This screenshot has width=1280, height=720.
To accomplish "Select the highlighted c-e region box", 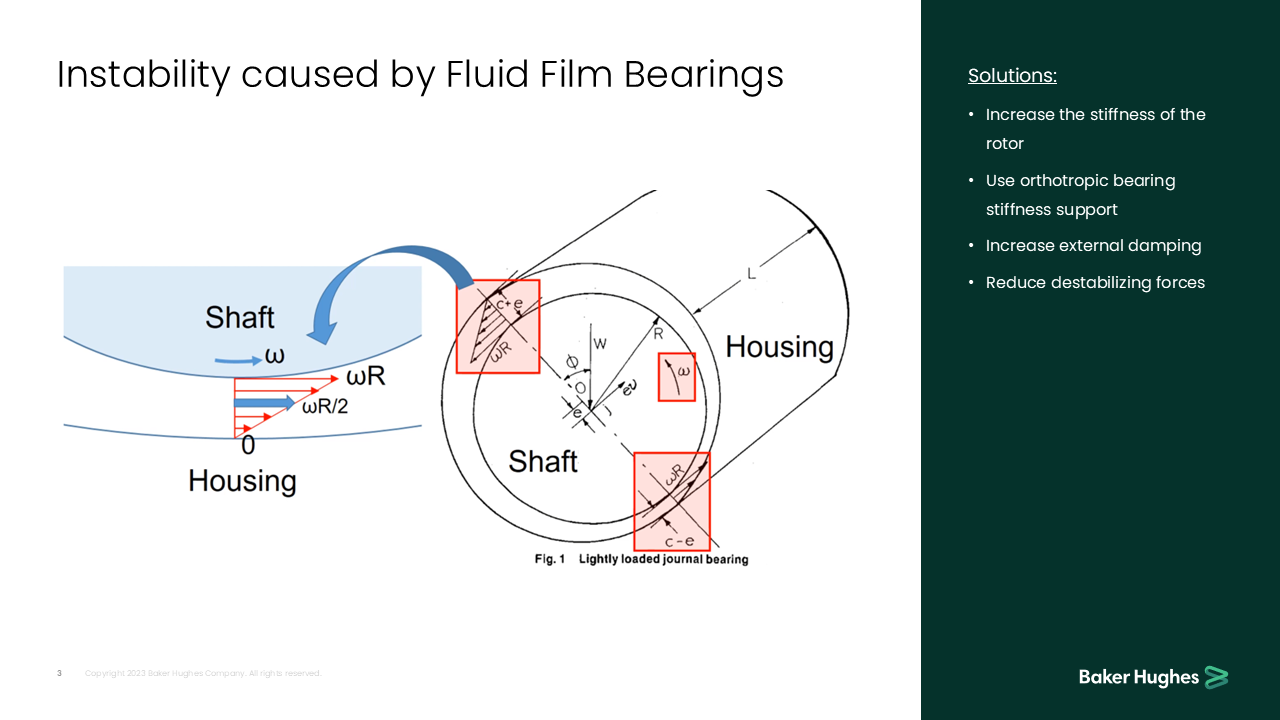I will 672,502.
